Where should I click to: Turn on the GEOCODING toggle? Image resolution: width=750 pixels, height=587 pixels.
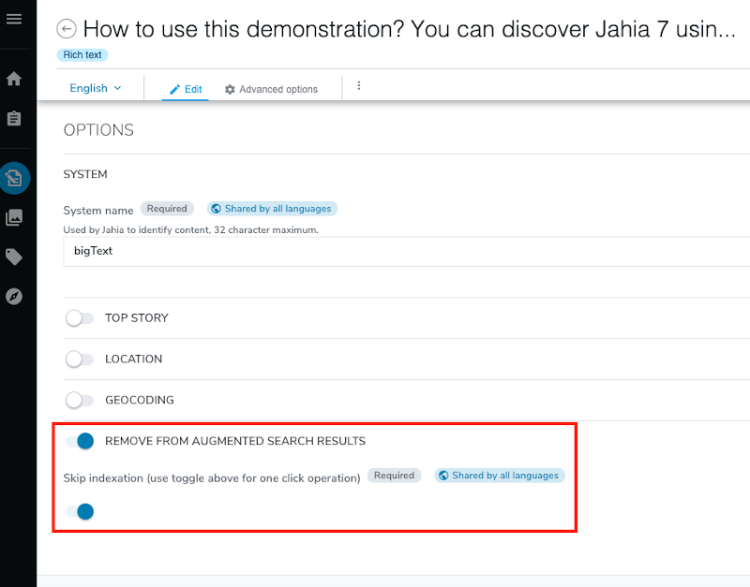click(x=79, y=400)
